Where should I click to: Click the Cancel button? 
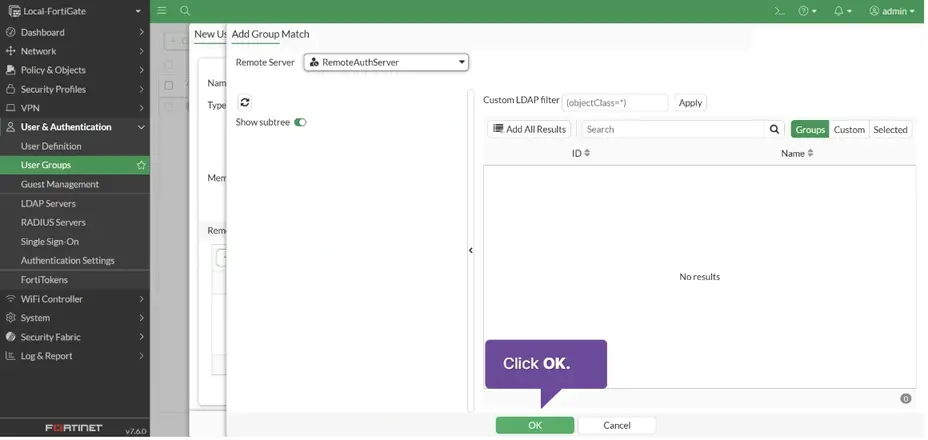point(617,425)
